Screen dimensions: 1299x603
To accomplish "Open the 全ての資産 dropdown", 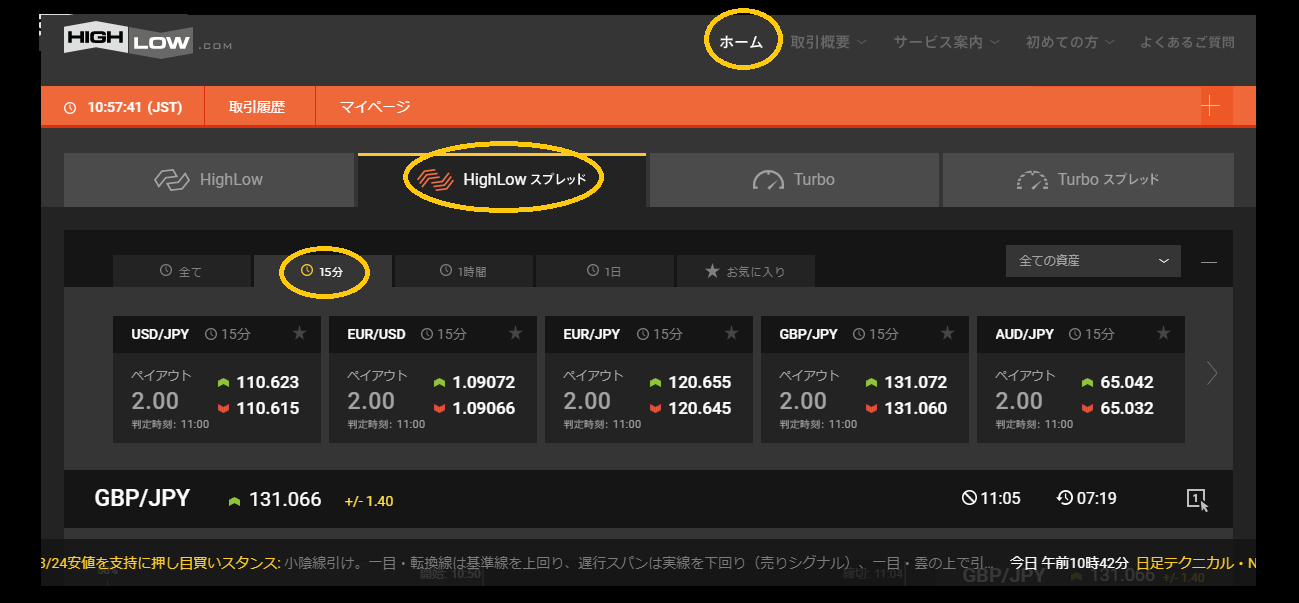I will click(1092, 261).
